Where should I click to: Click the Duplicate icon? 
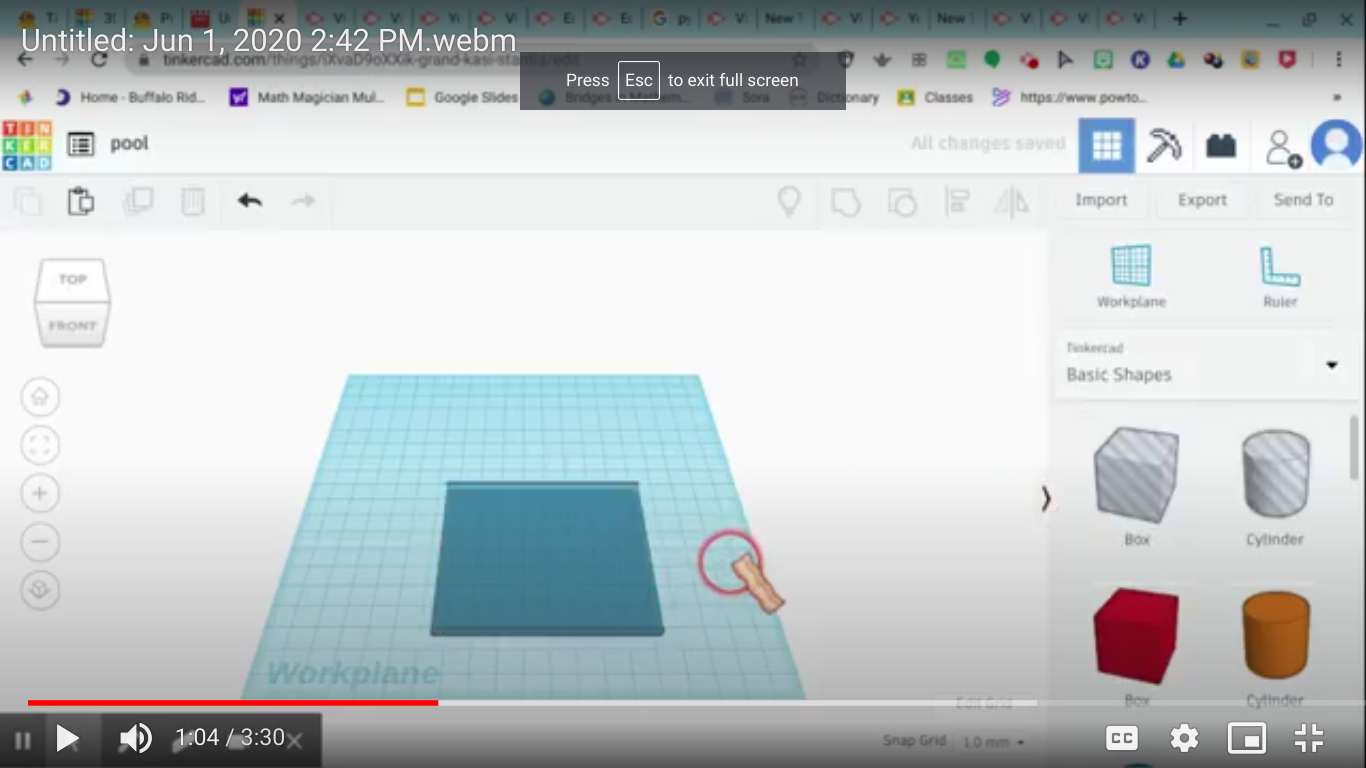[137, 201]
